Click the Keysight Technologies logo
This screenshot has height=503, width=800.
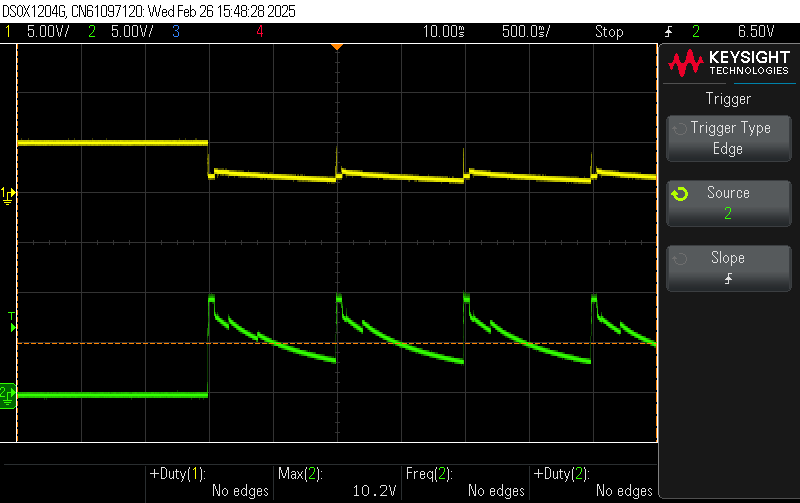coord(729,63)
